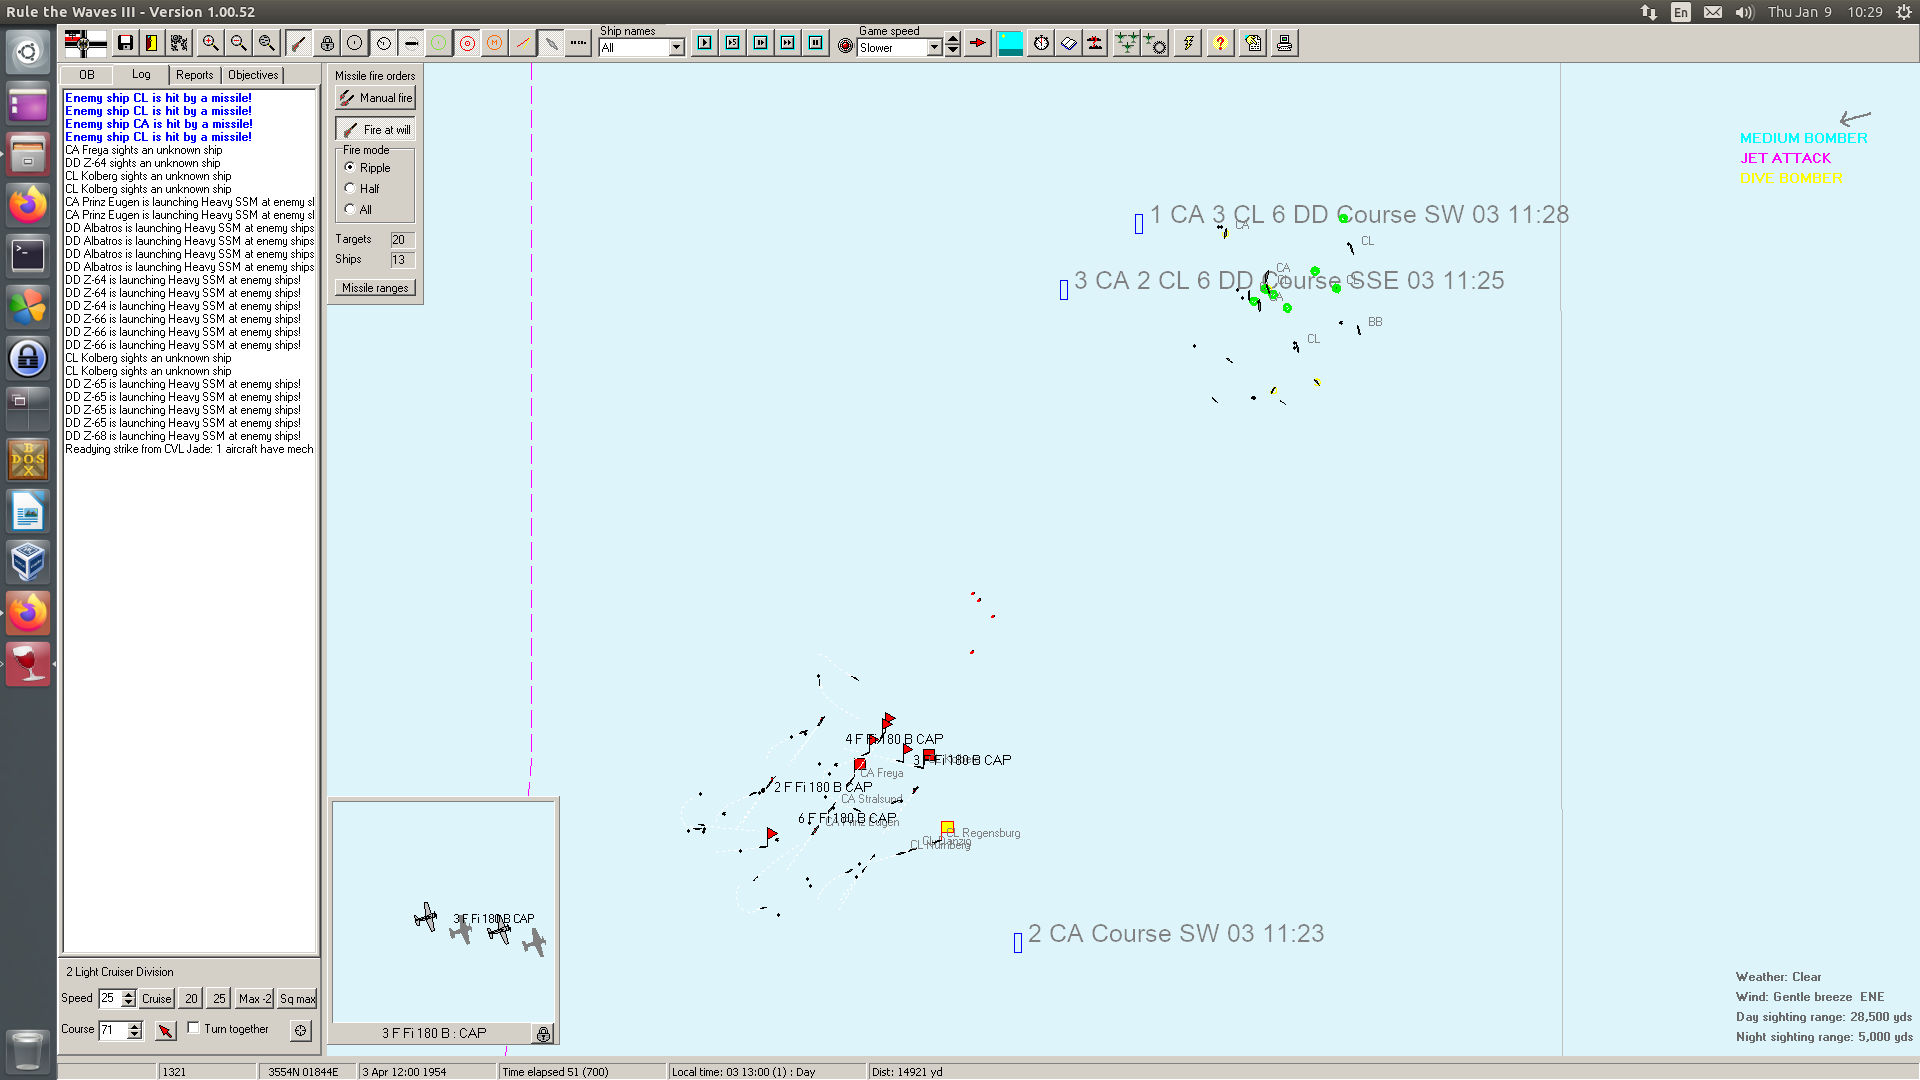Image resolution: width=1920 pixels, height=1080 pixels.
Task: Select the Half fire mode option
Action: point(350,188)
